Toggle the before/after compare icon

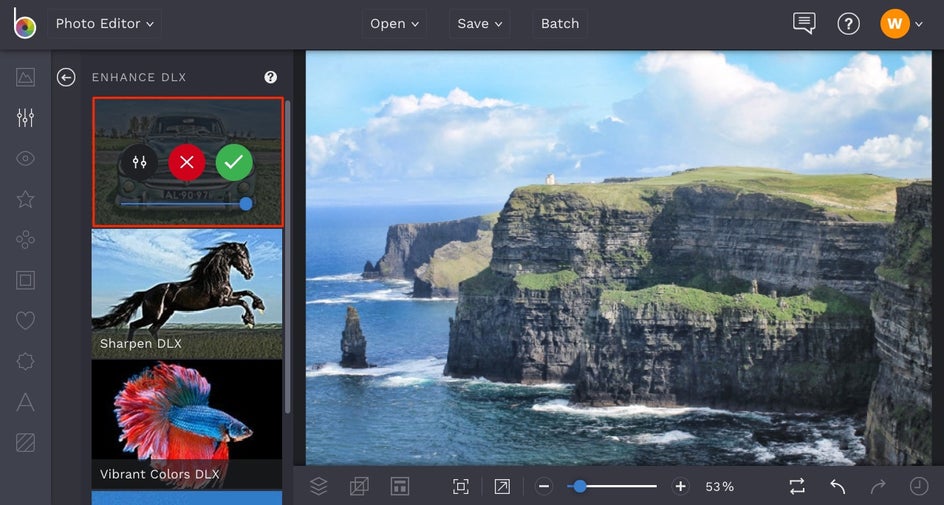coord(797,486)
